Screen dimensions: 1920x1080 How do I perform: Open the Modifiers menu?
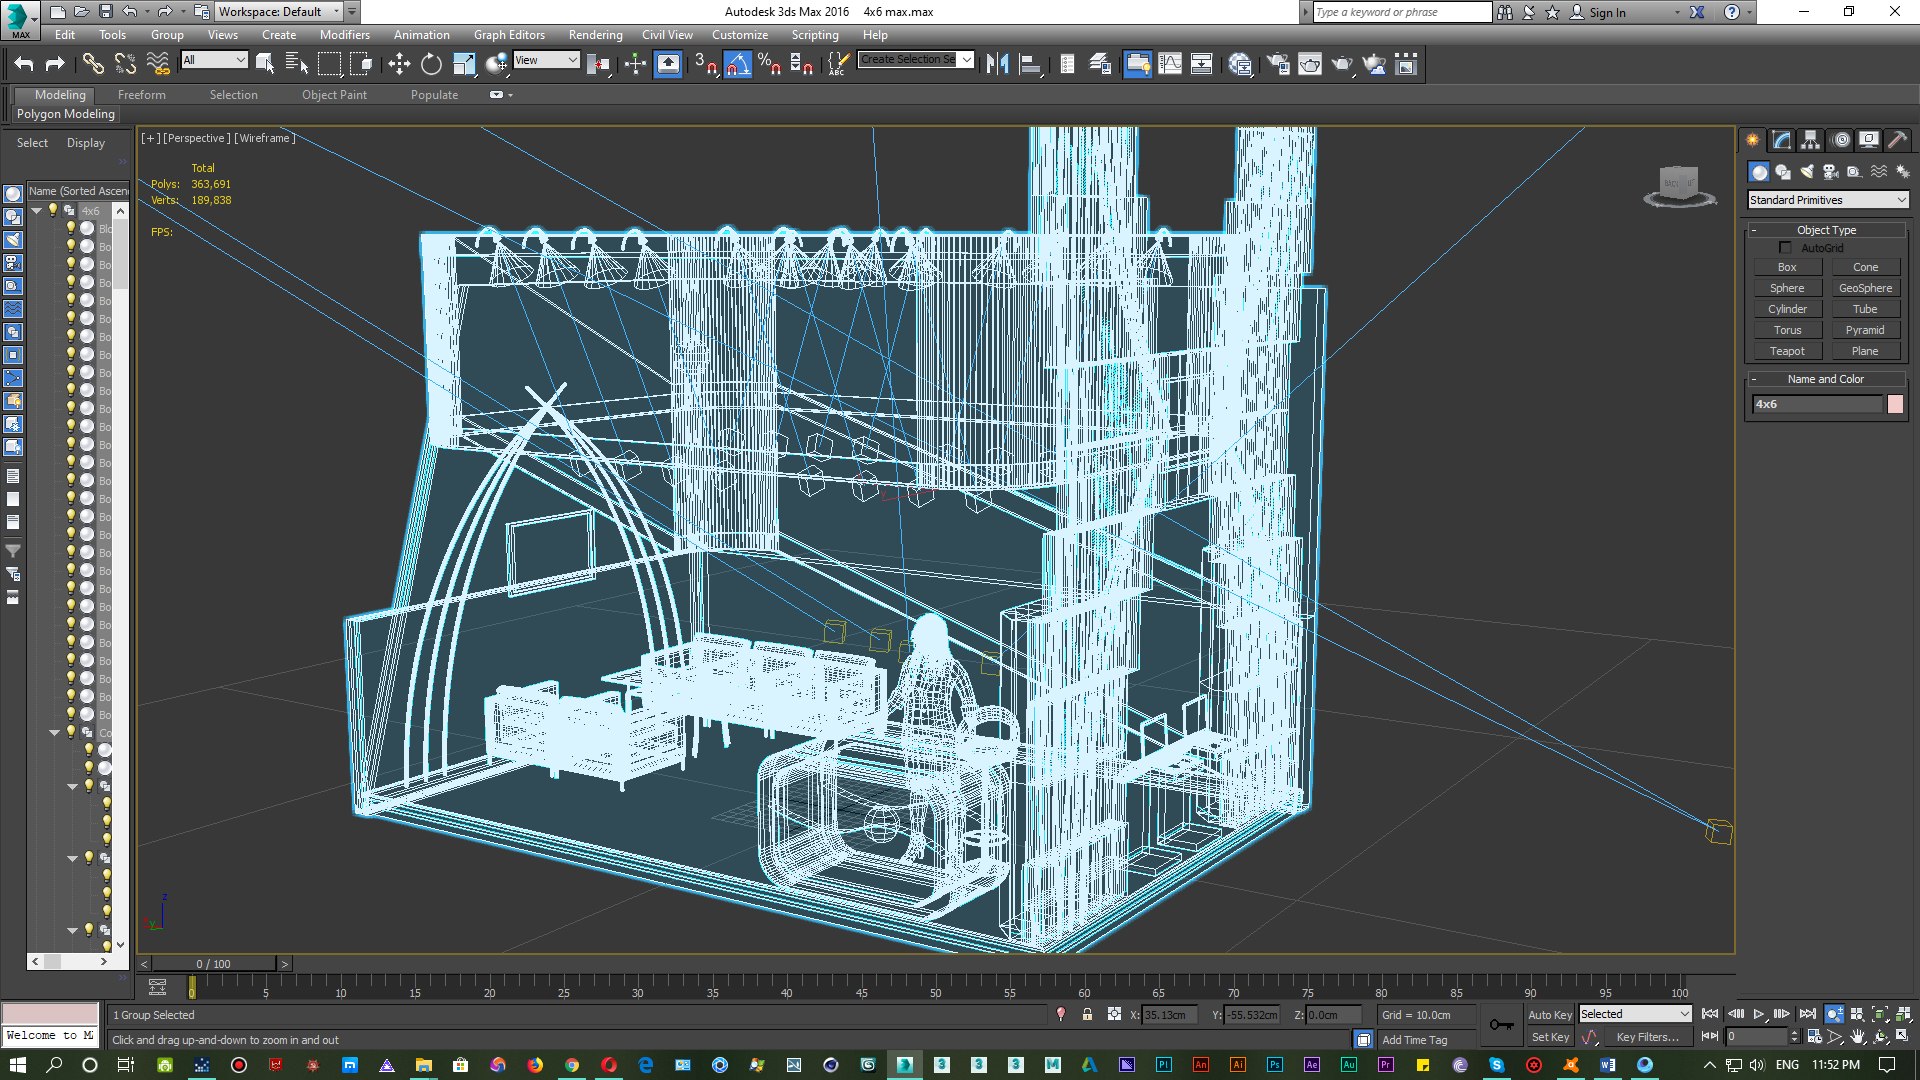click(x=344, y=34)
